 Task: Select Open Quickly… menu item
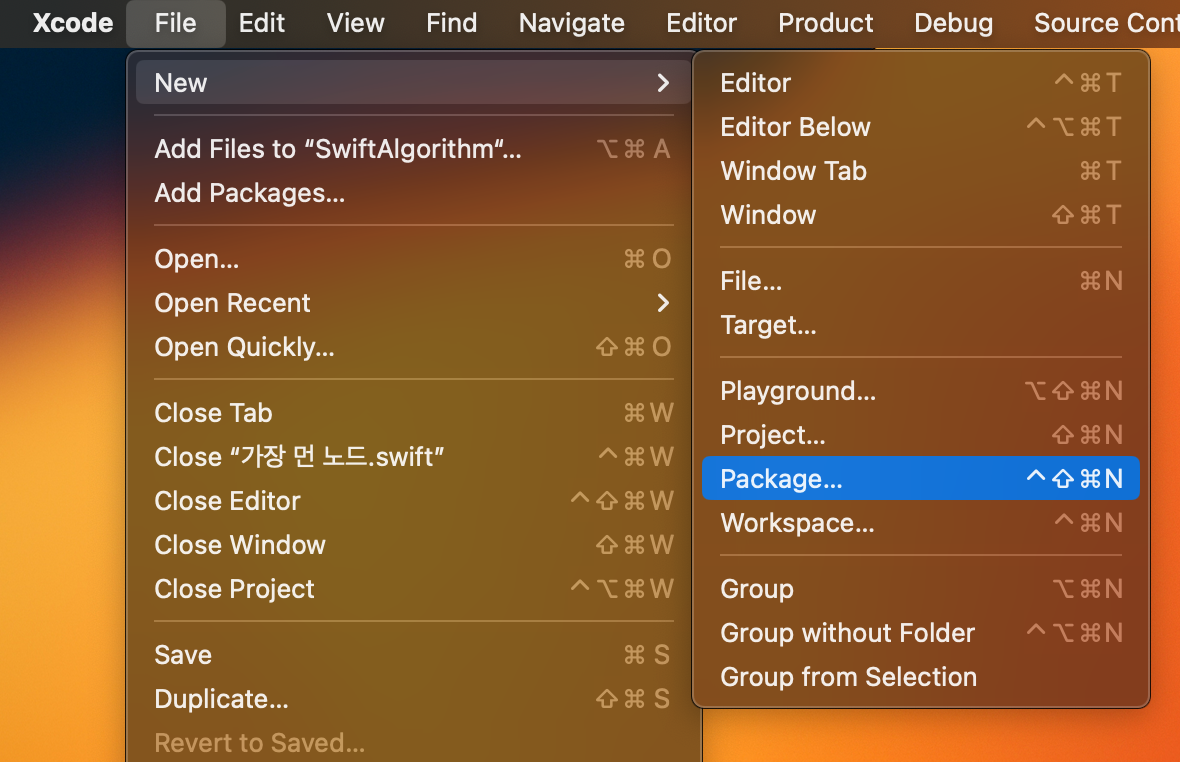[x=412, y=347]
